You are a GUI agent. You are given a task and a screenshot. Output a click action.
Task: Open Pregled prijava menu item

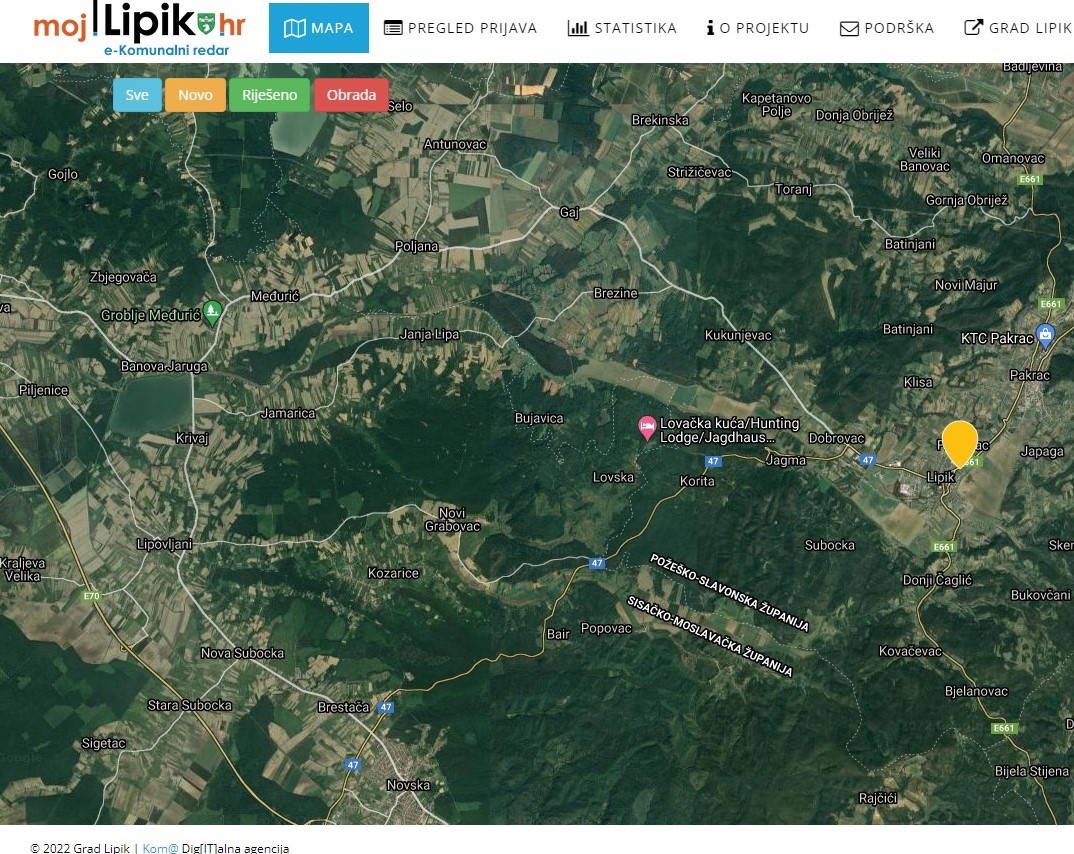(461, 28)
